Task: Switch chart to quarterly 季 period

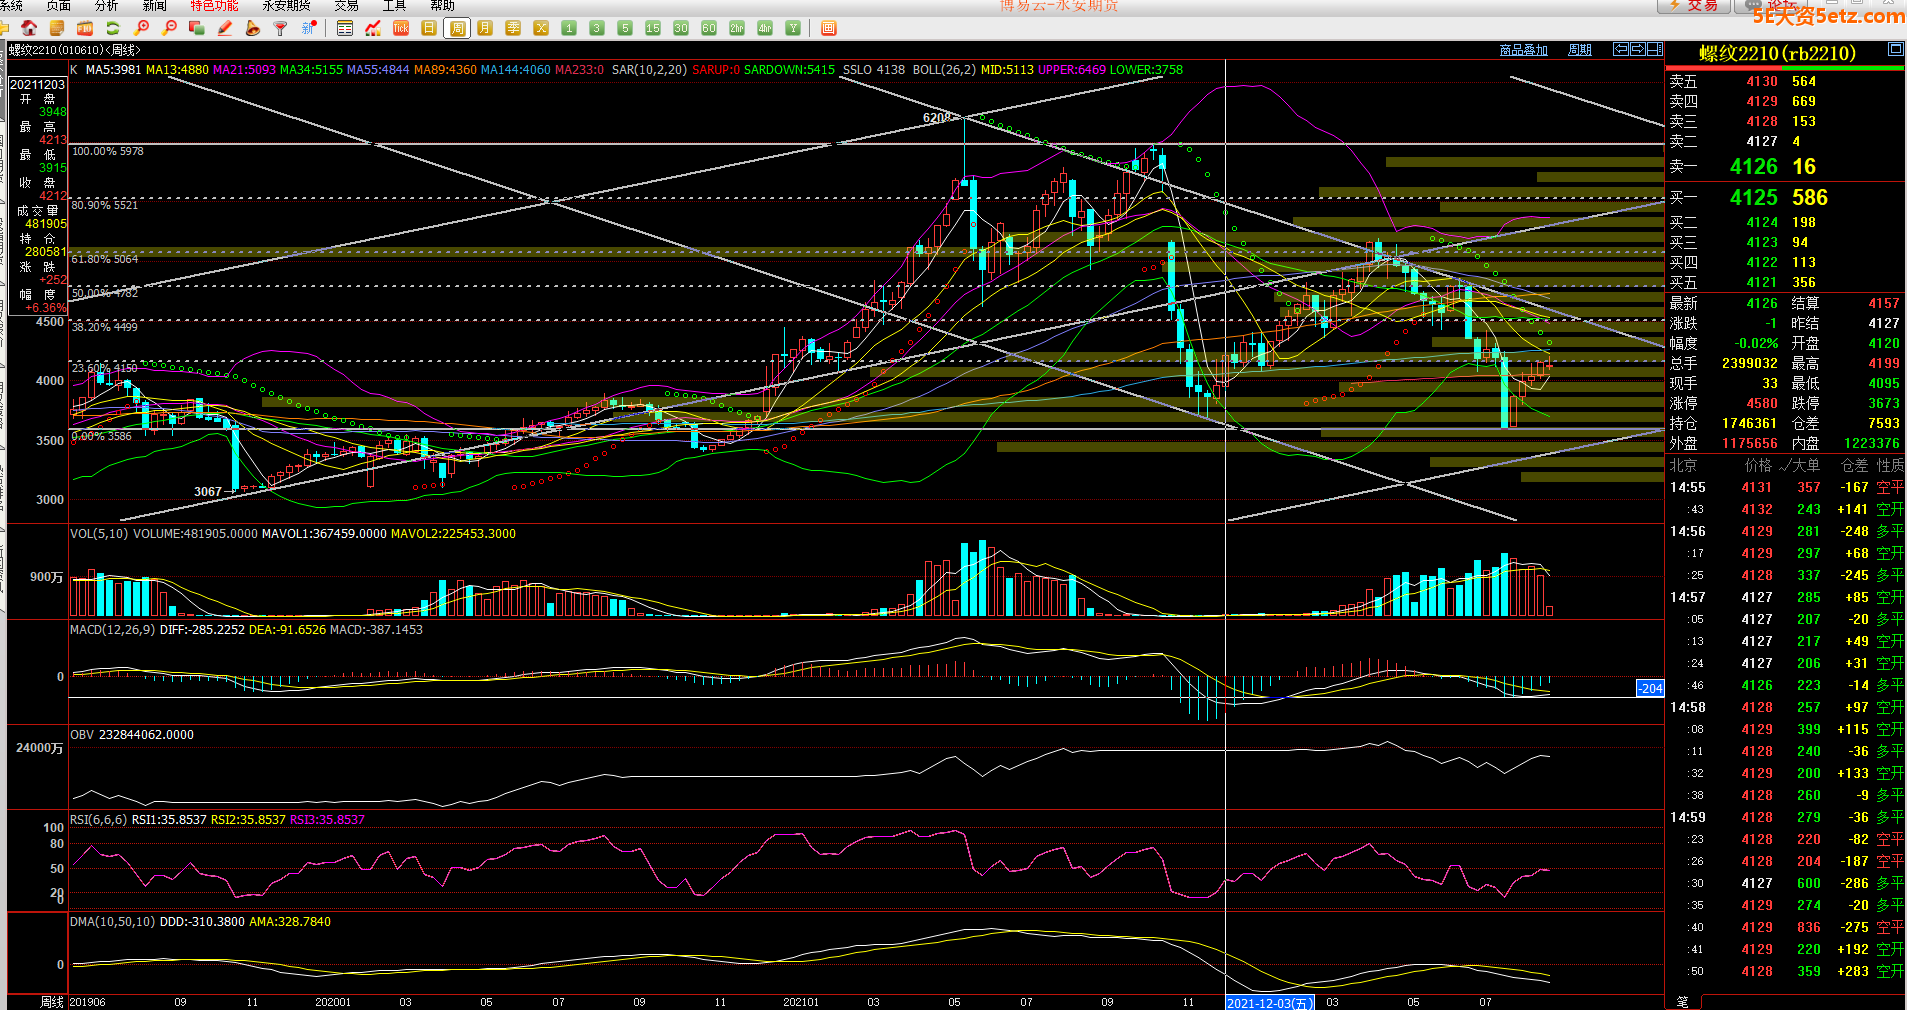Action: [x=513, y=28]
